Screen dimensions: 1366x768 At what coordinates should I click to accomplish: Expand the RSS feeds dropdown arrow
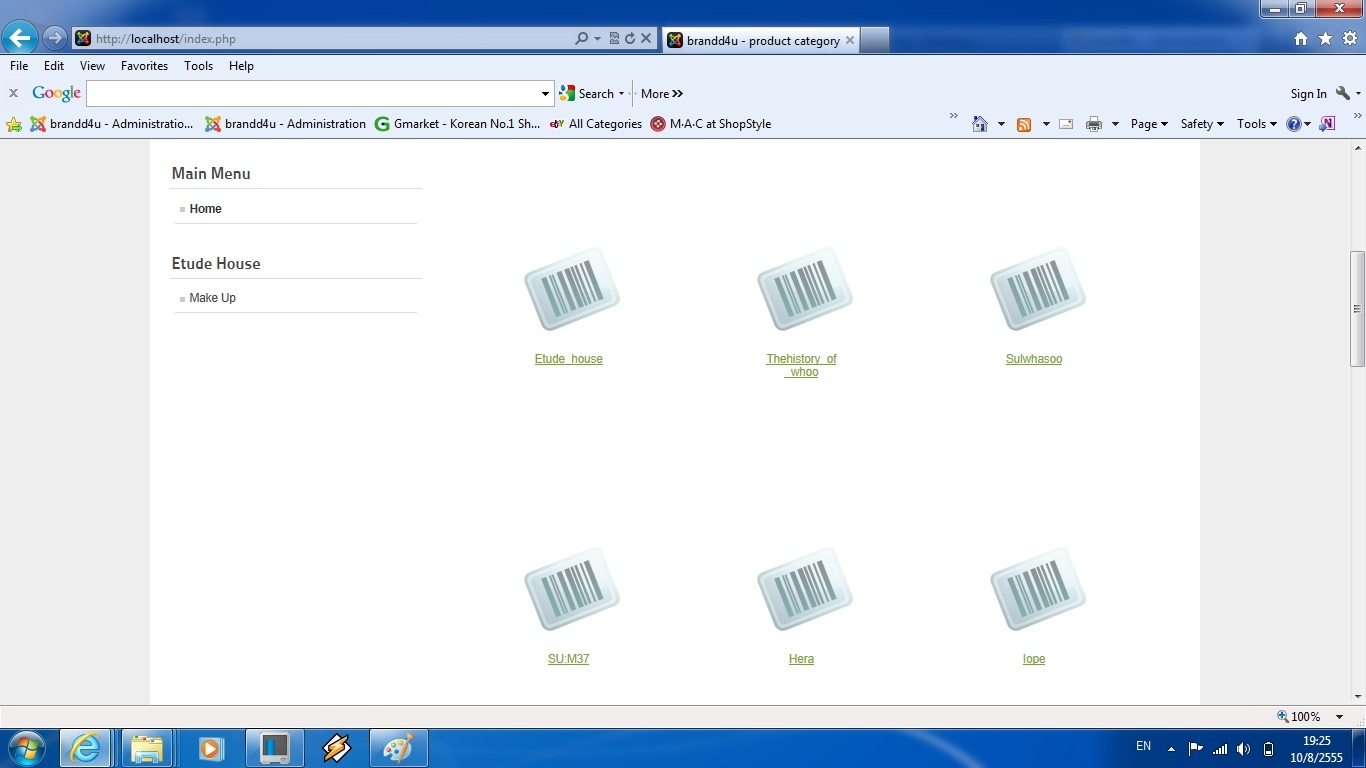click(x=1046, y=124)
